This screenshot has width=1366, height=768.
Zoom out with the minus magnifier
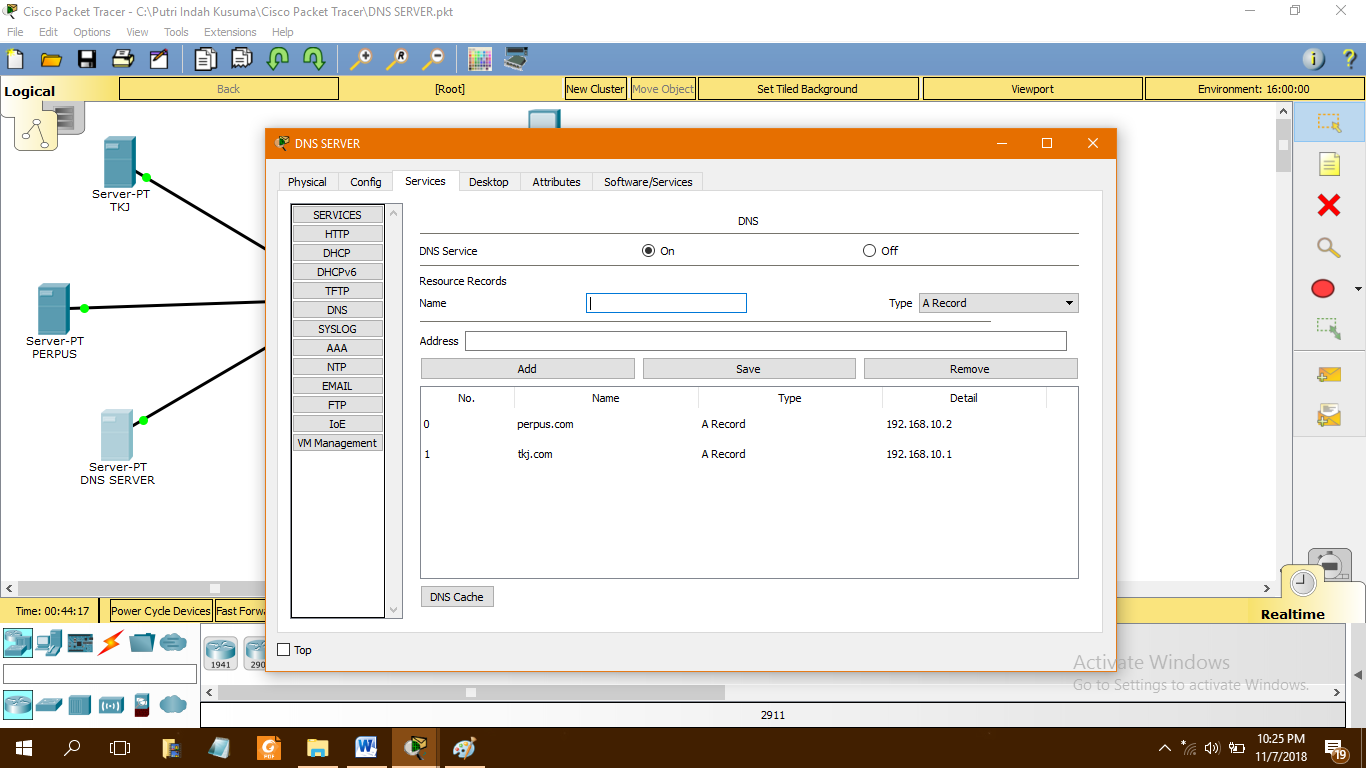coord(433,59)
